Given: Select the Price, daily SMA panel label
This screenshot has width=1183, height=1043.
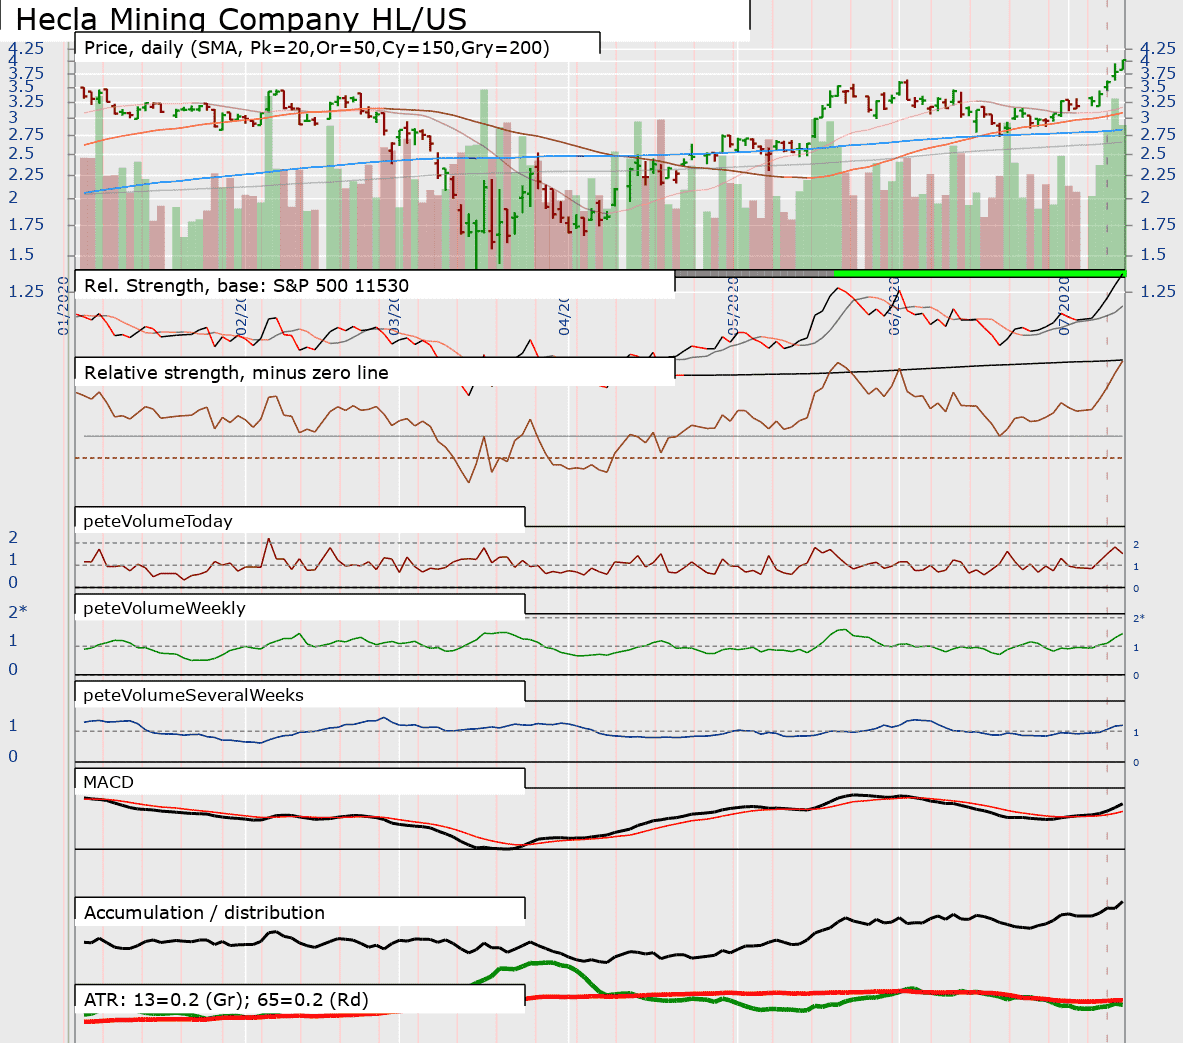Looking at the screenshot, I should (316, 48).
